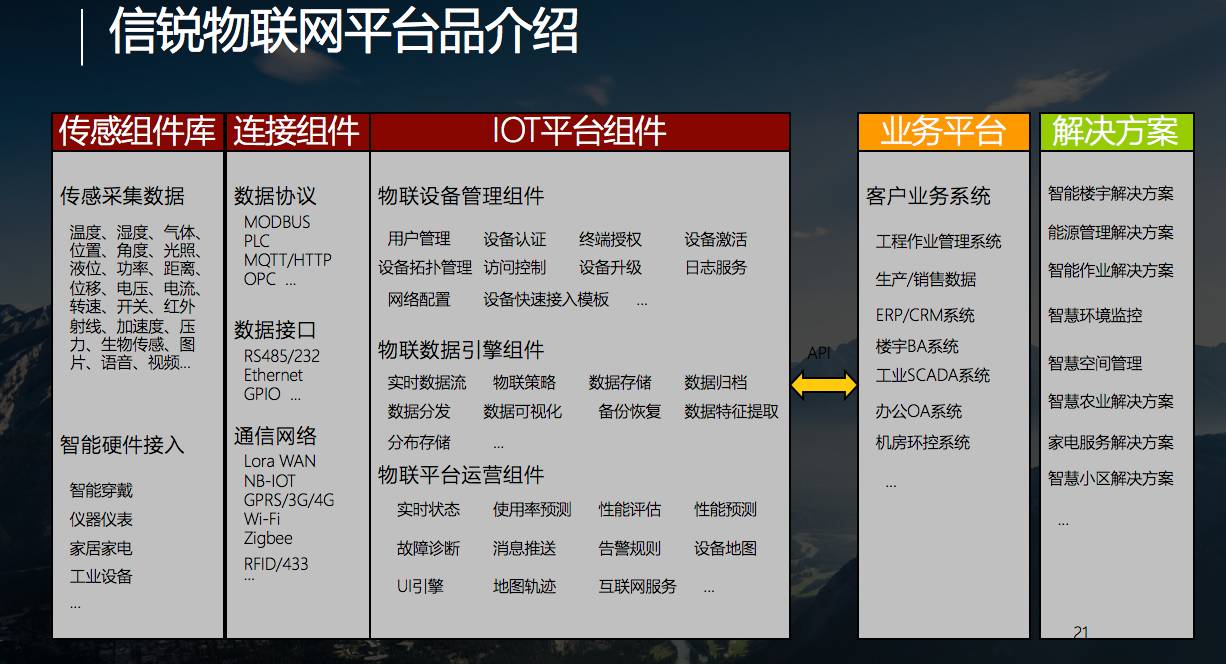This screenshot has width=1226, height=664.
Task: Select the MQTT/HTTP protocol entry
Action: 287,260
